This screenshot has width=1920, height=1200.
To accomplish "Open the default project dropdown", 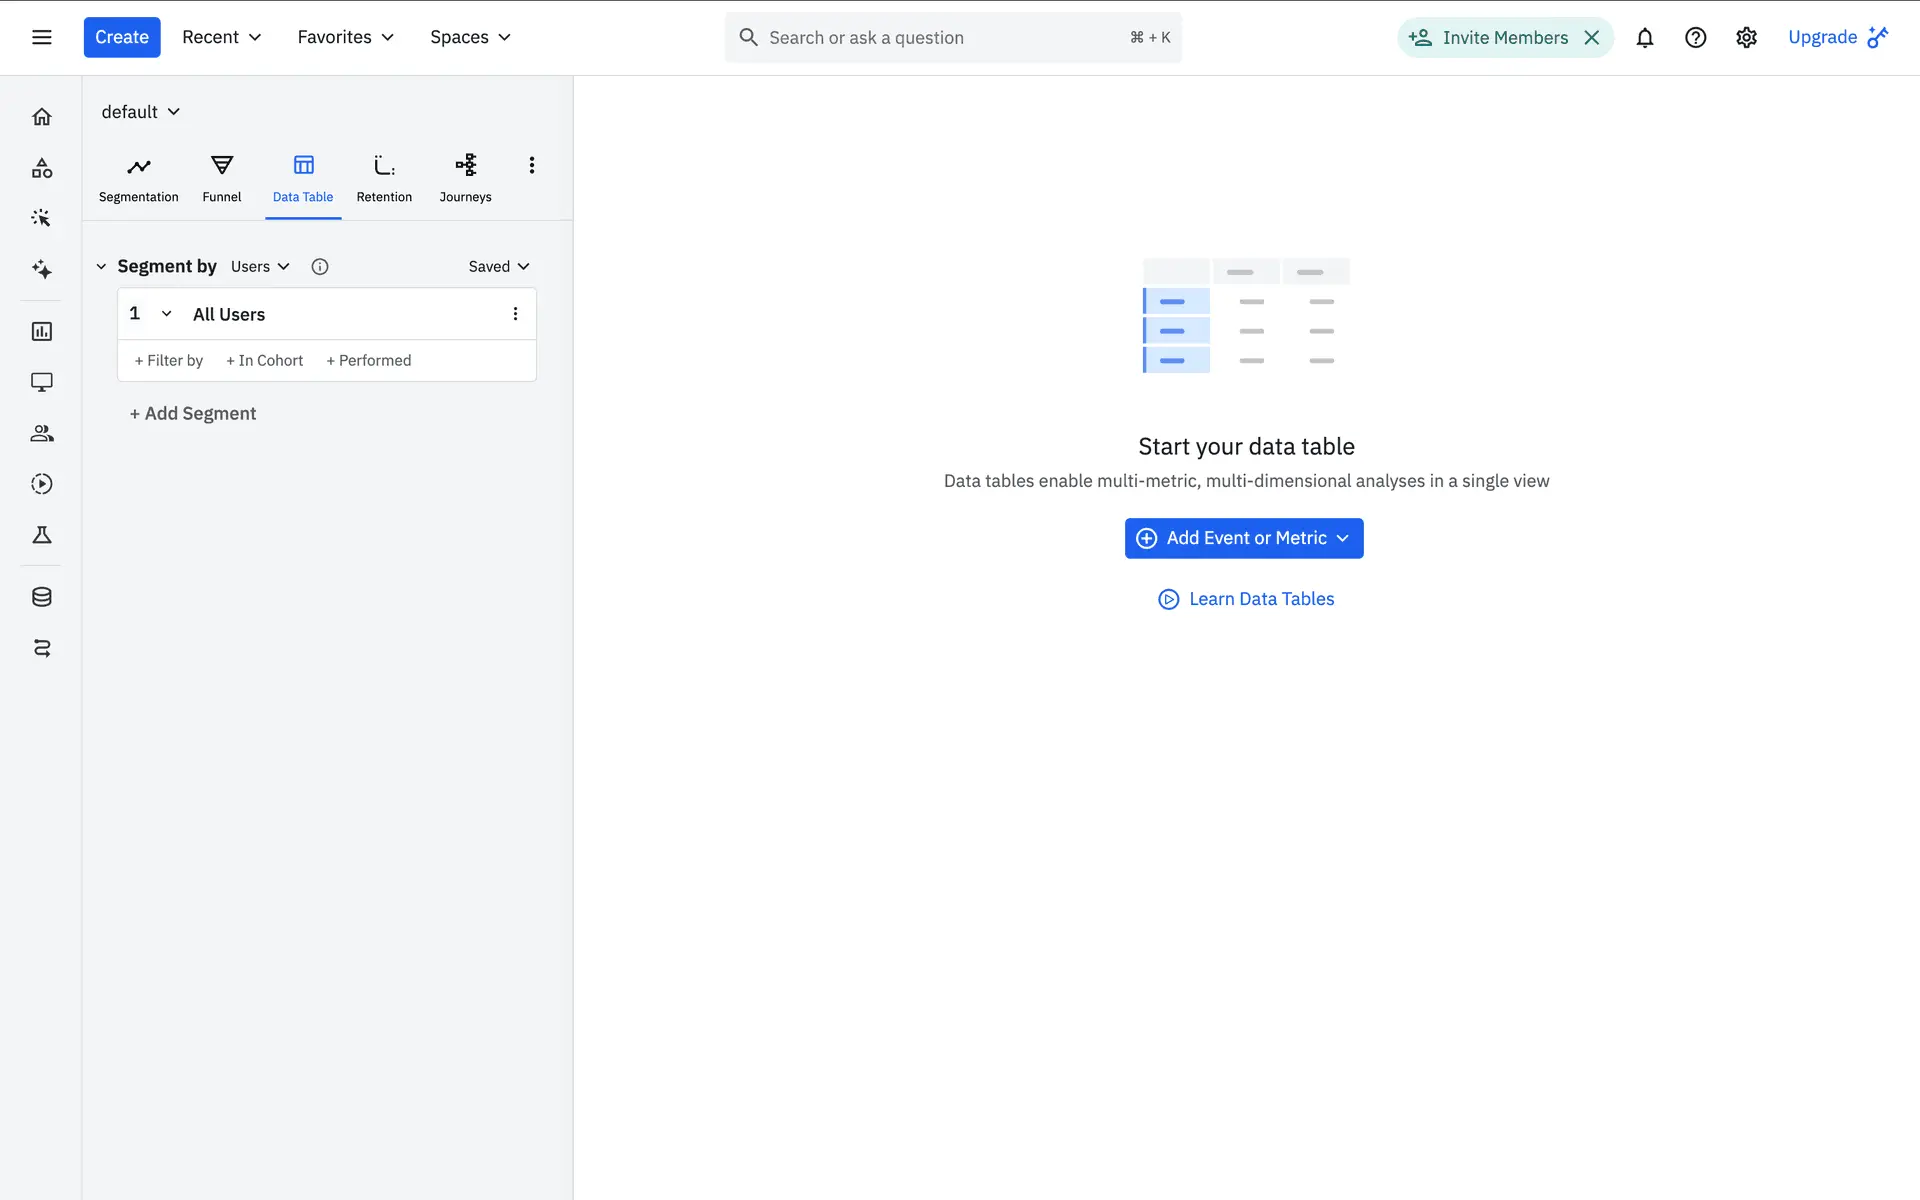I will [x=140, y=112].
